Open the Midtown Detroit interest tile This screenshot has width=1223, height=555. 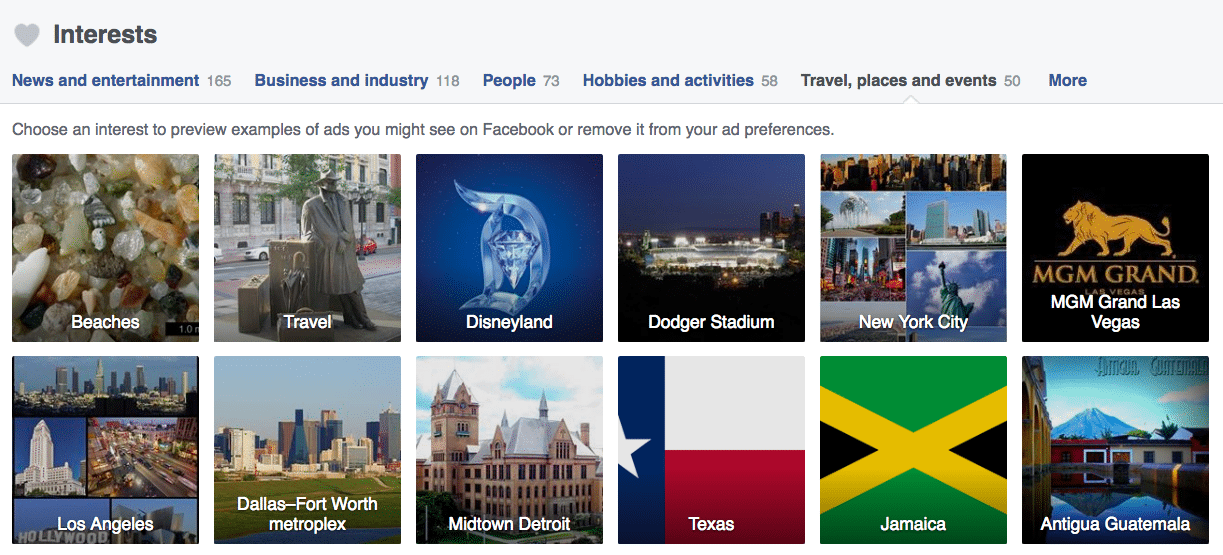click(509, 450)
